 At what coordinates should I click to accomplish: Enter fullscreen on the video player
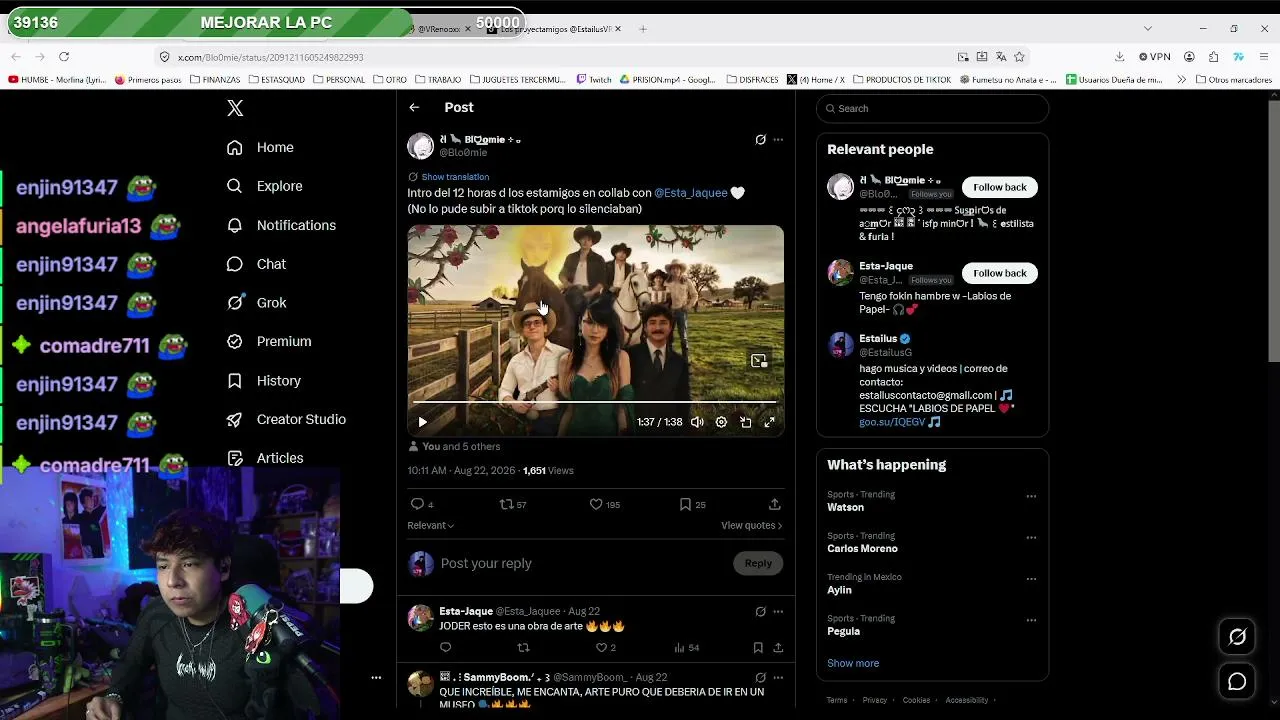pyautogui.click(x=769, y=422)
